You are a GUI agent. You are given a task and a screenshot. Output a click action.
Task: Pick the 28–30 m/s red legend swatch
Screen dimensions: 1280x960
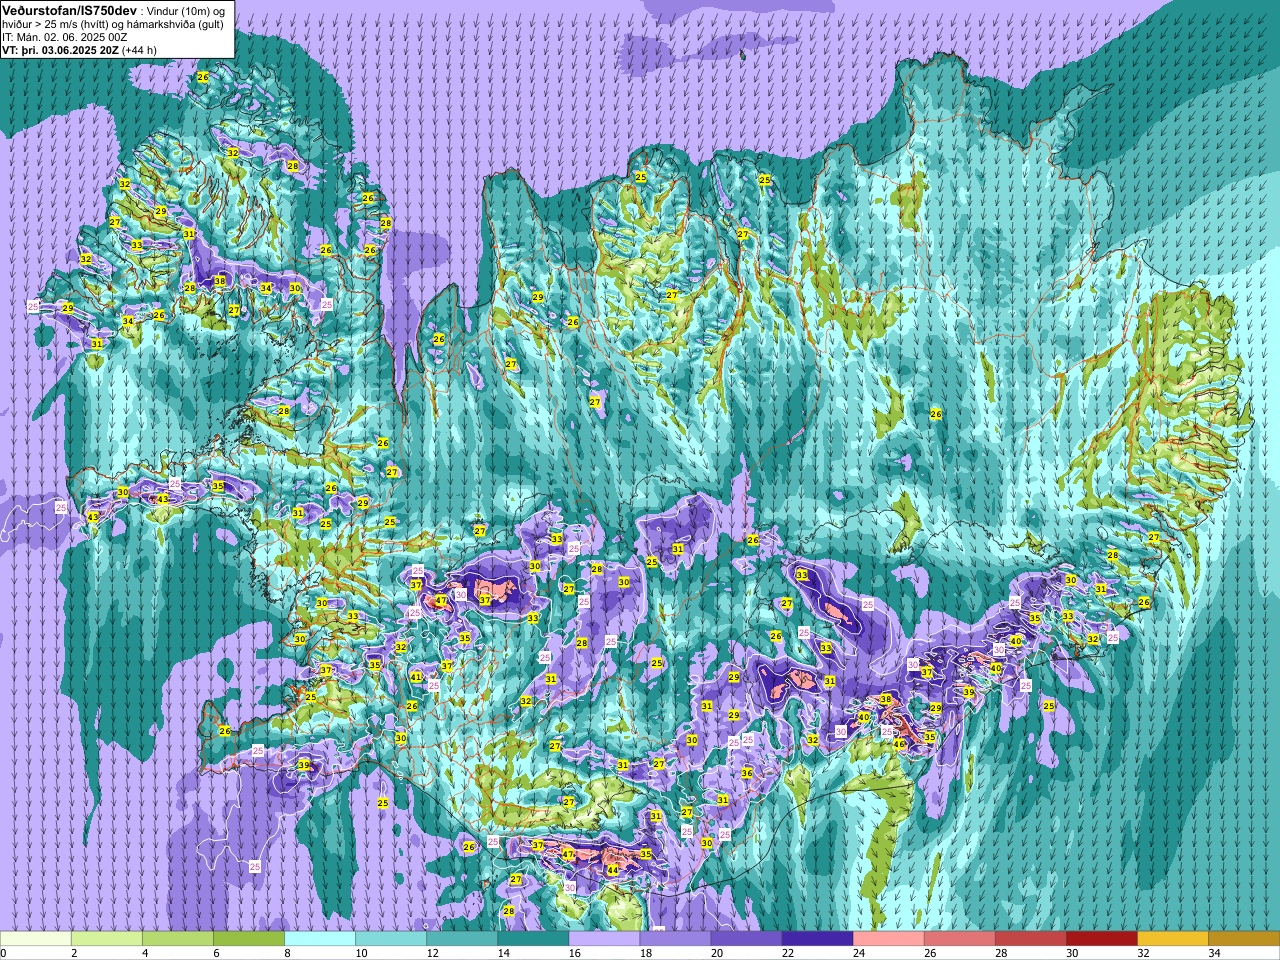[x=1030, y=939]
